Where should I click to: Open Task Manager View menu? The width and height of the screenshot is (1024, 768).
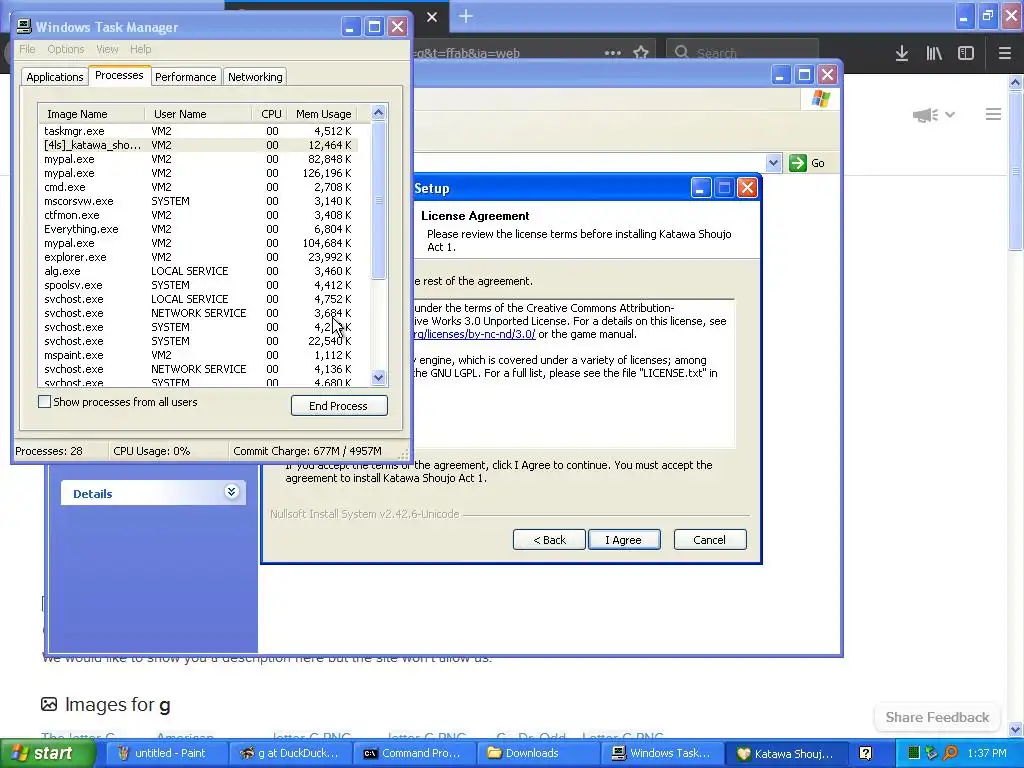click(x=107, y=49)
